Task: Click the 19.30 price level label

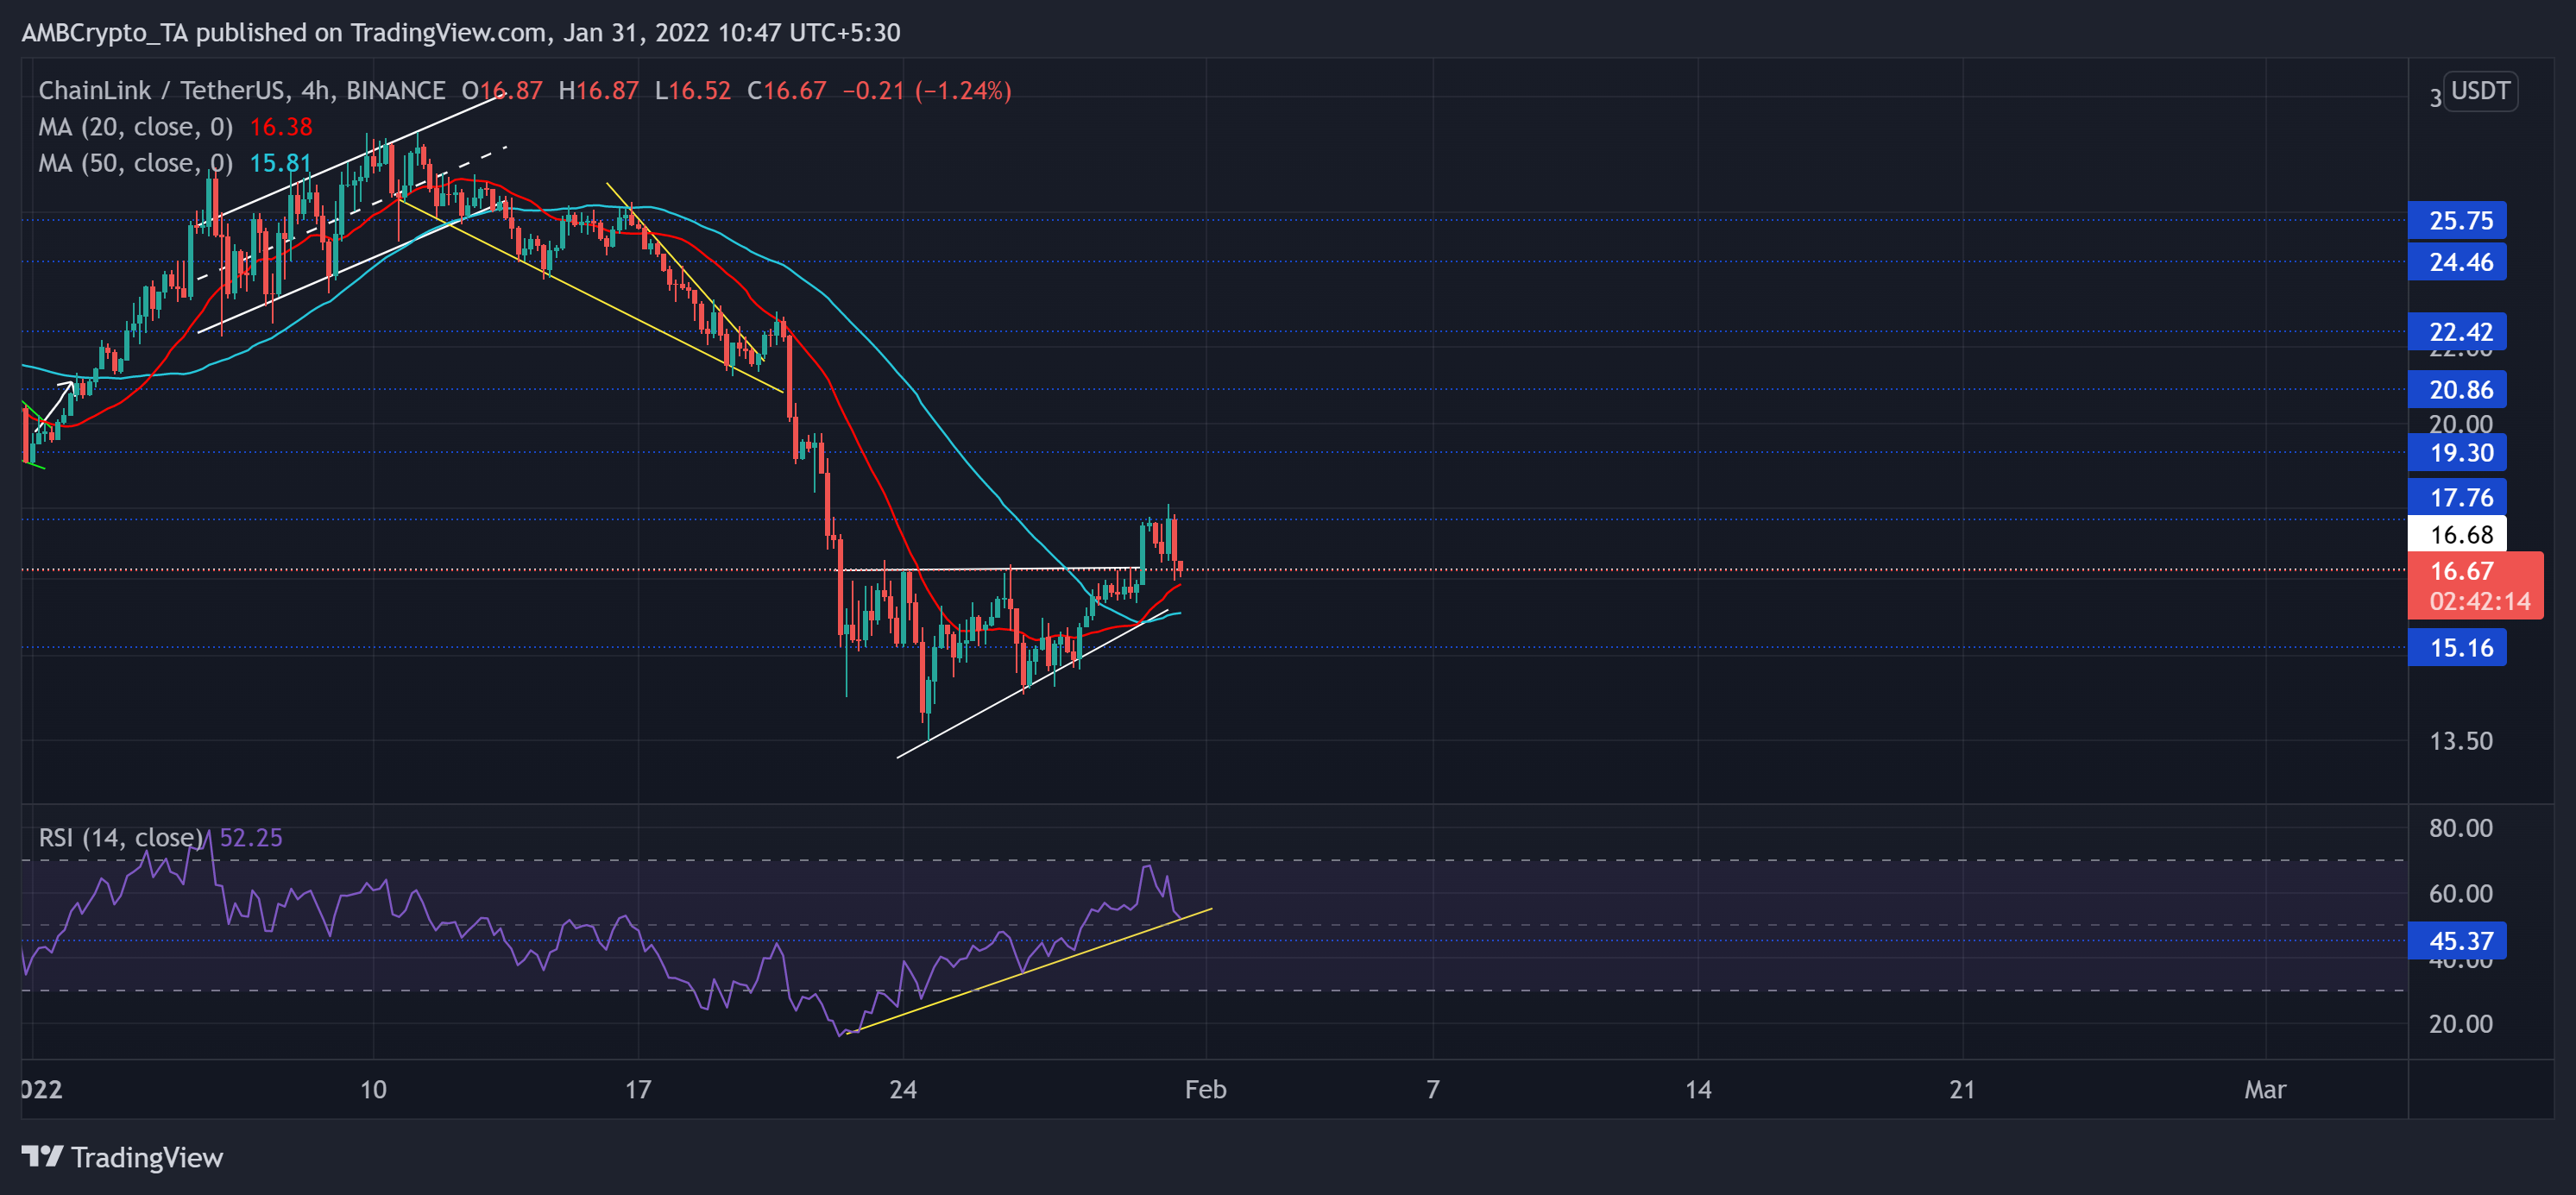Action: [x=2458, y=453]
